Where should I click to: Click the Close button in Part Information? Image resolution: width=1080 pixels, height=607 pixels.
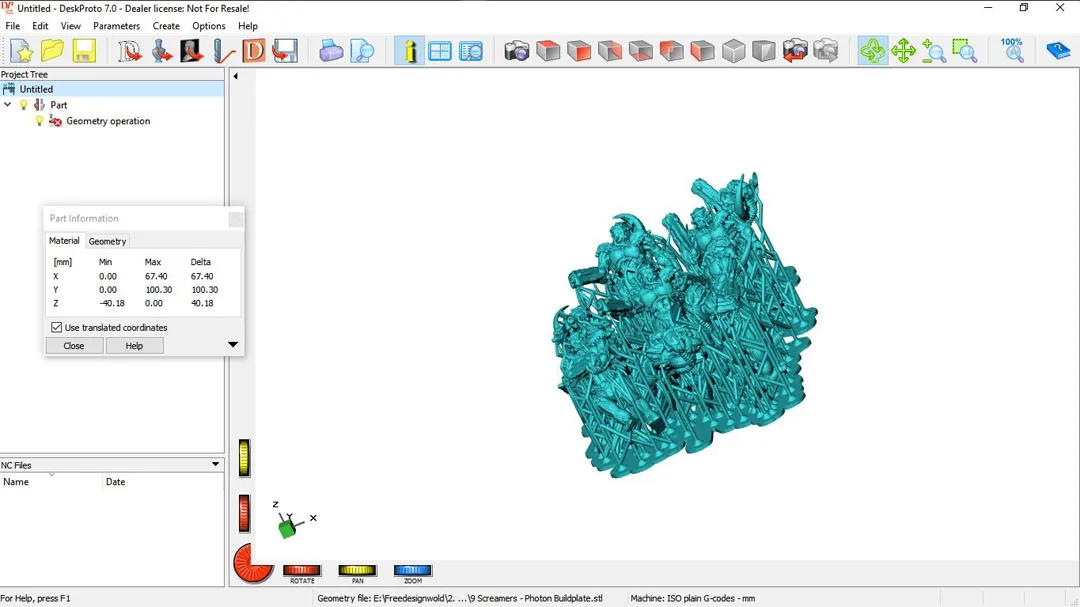point(74,346)
